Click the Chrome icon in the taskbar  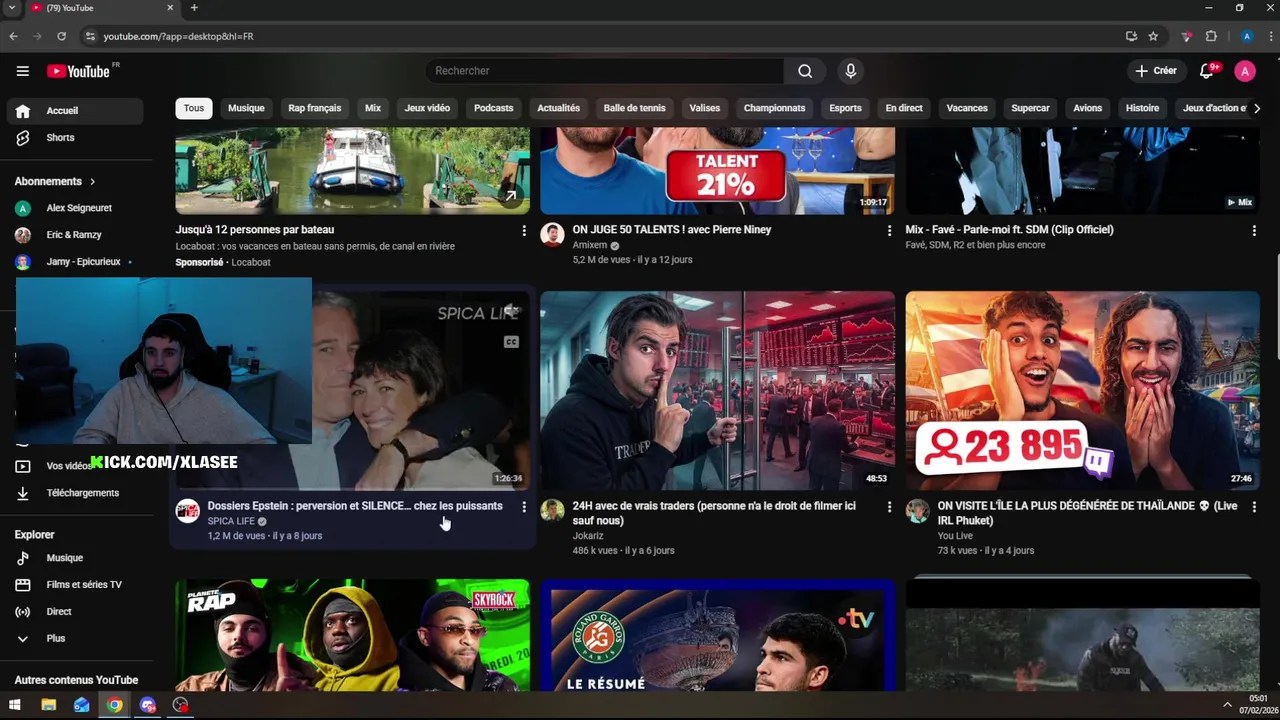pos(115,705)
